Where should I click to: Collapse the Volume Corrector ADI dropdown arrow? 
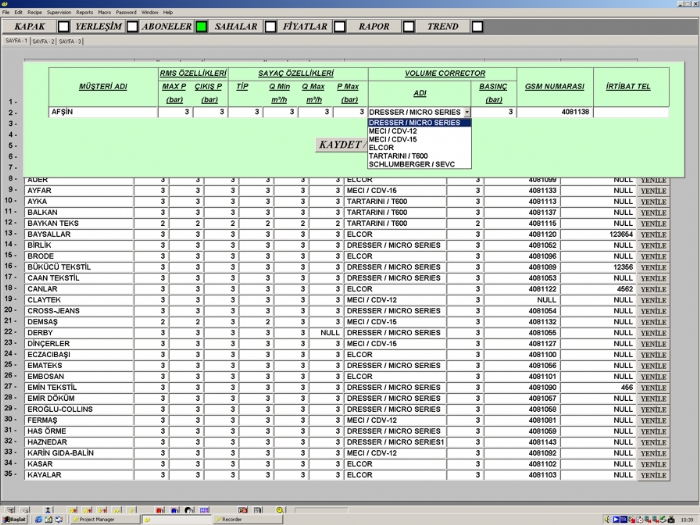467,112
